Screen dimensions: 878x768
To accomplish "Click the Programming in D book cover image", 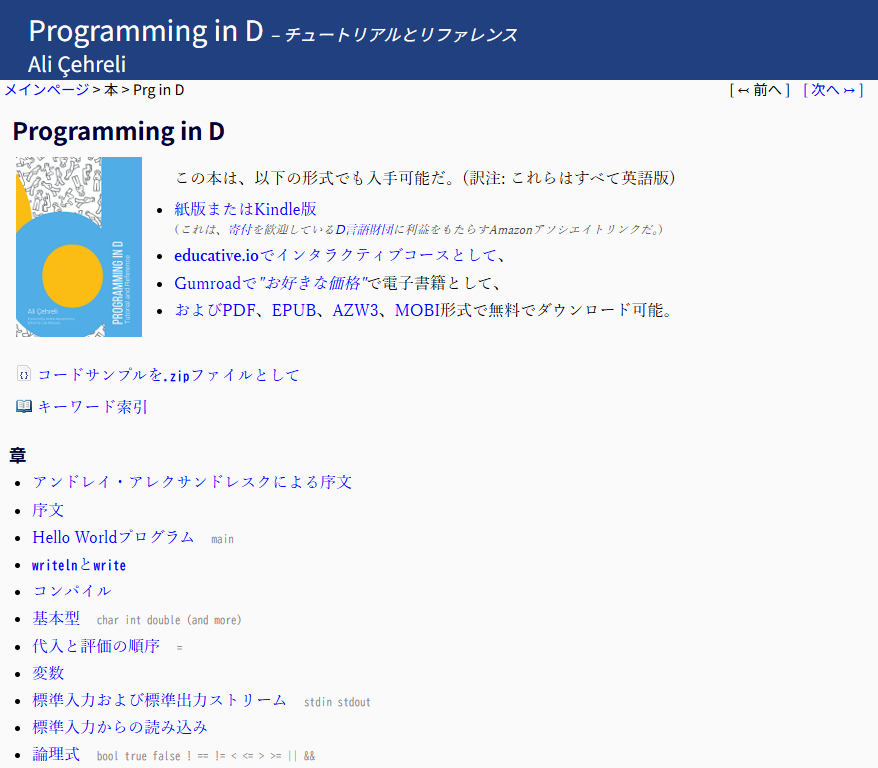I will (79, 246).
